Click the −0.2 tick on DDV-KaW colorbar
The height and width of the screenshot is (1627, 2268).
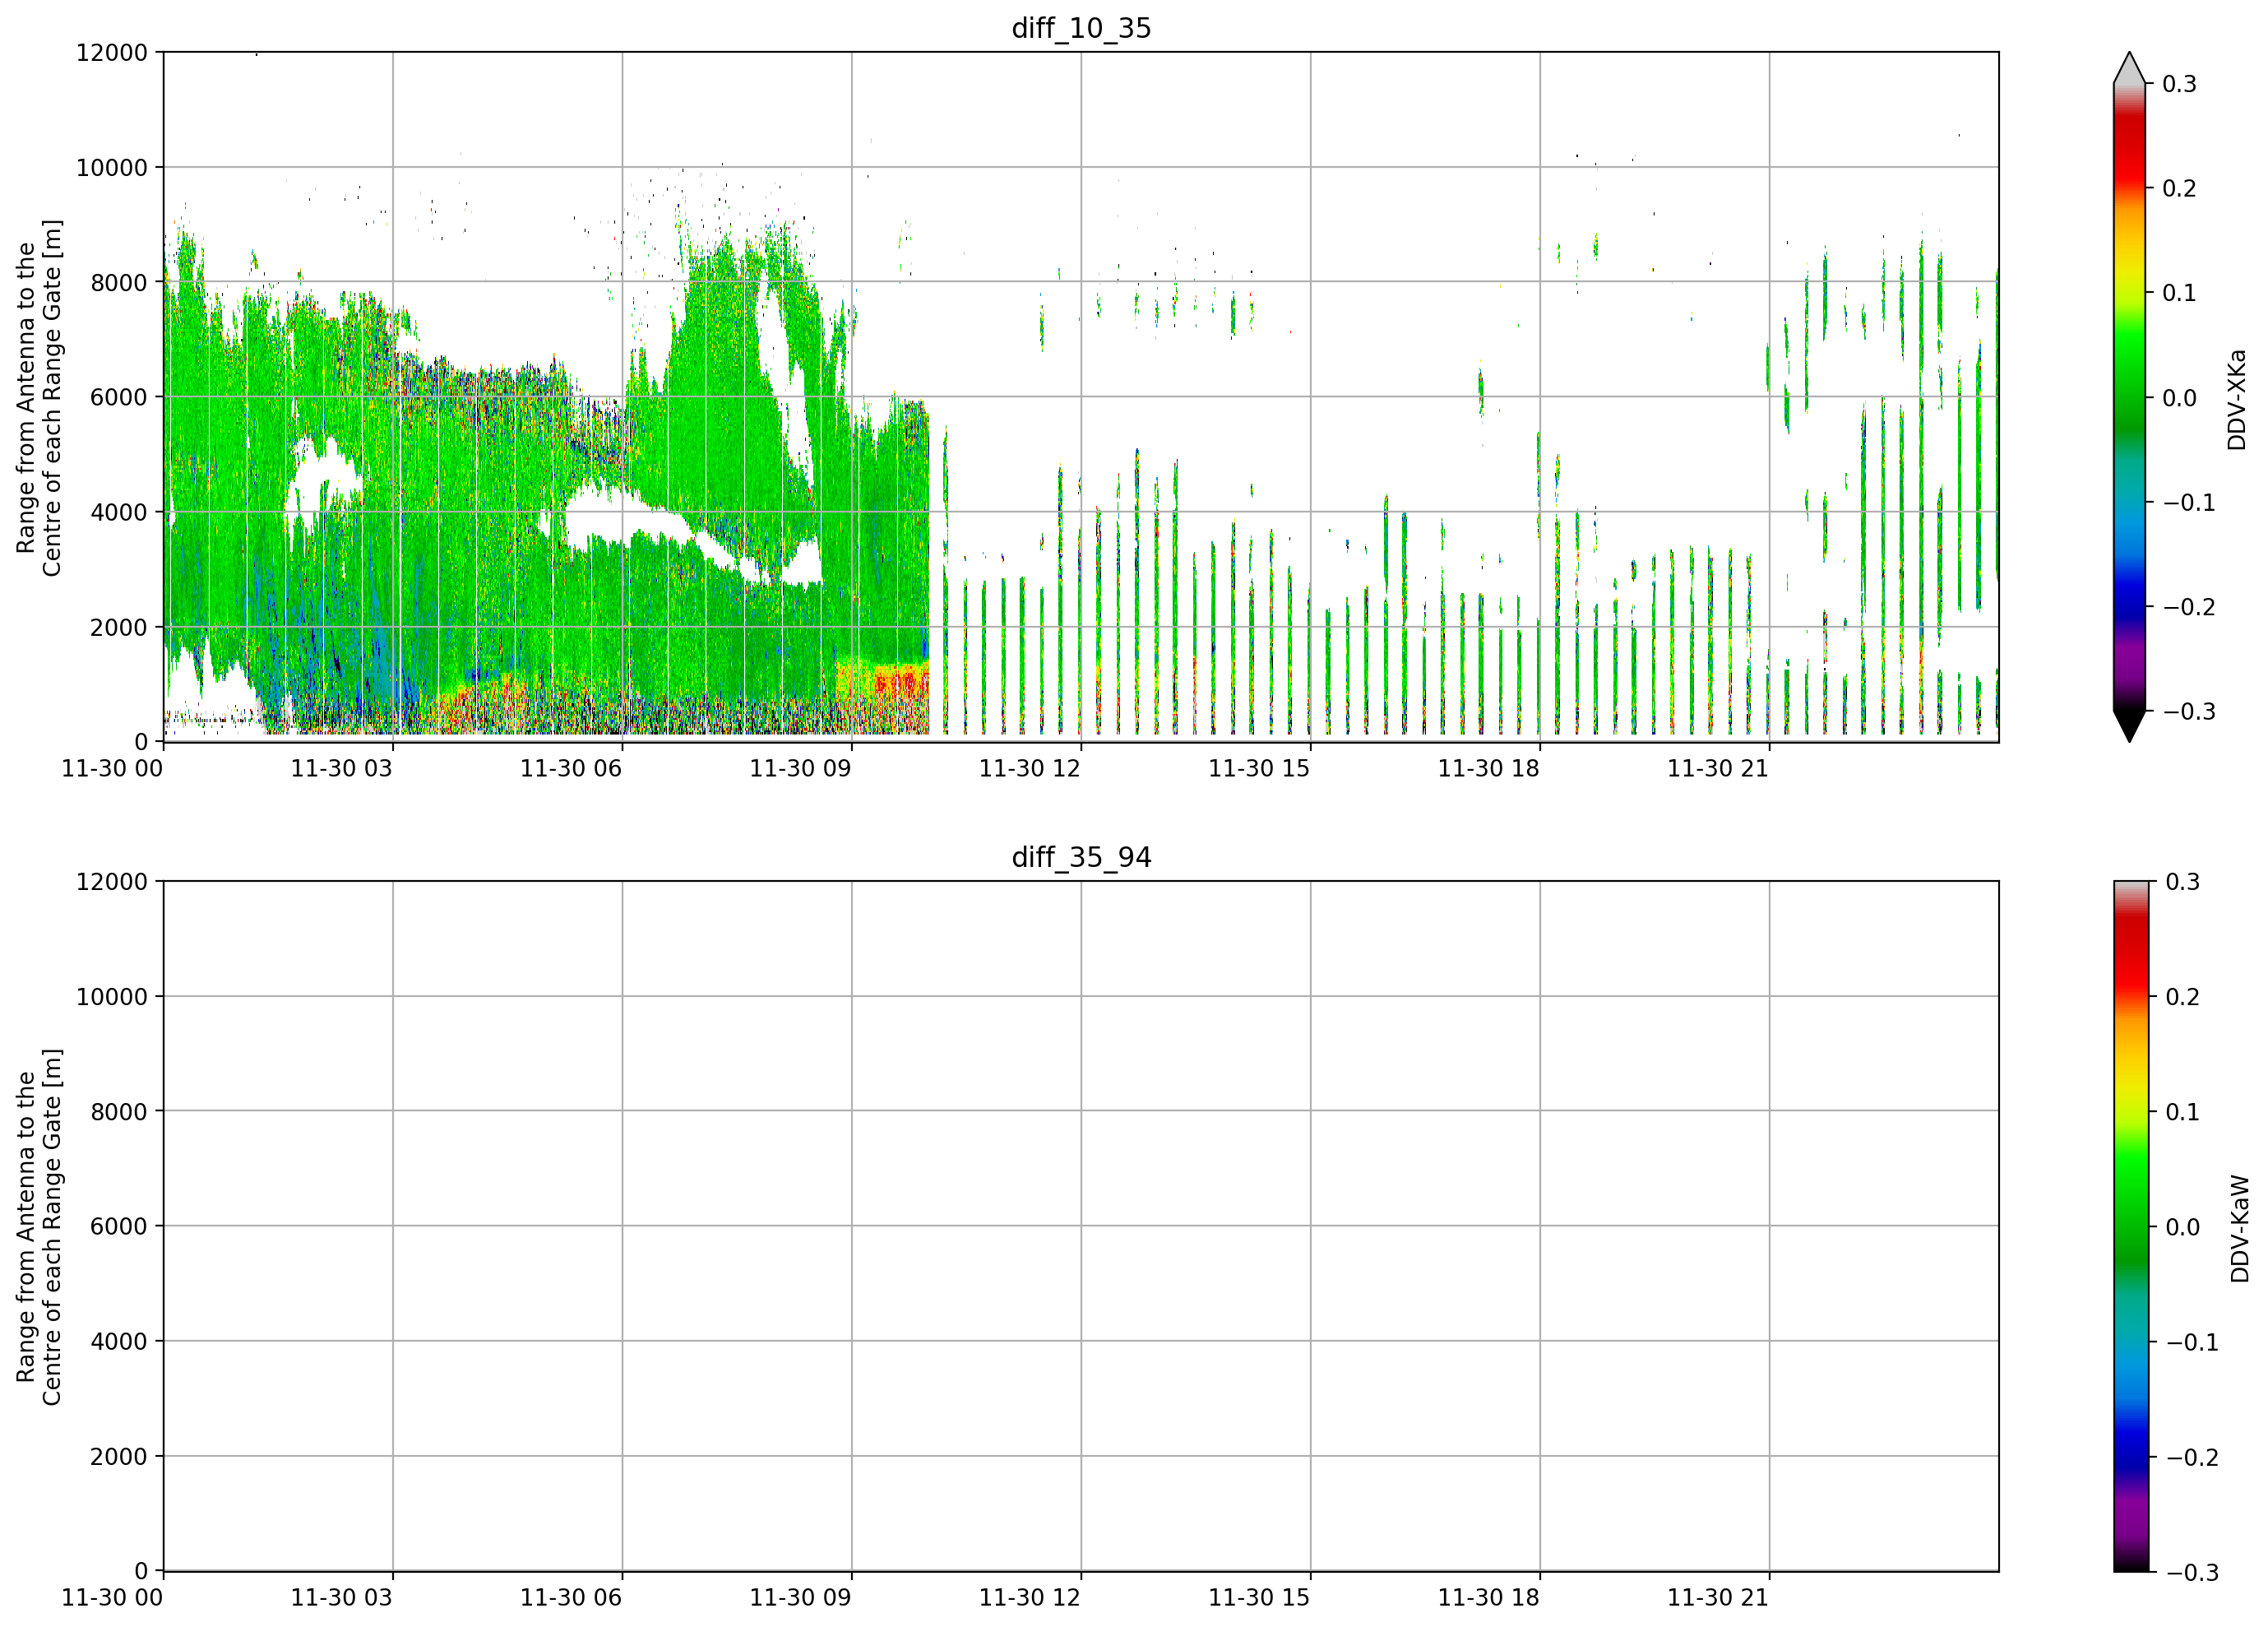click(2192, 1456)
